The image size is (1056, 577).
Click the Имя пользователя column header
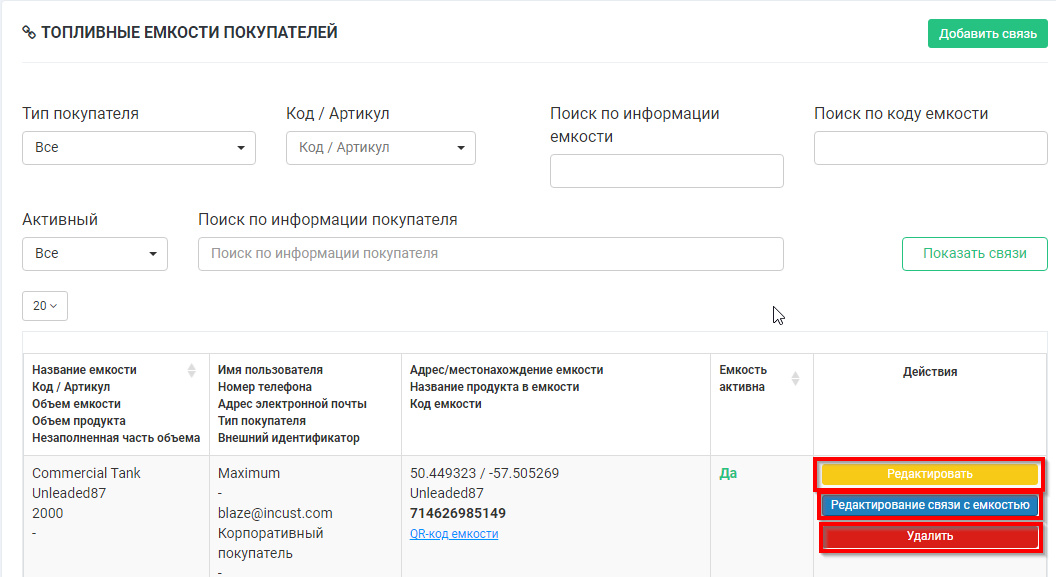click(x=270, y=370)
